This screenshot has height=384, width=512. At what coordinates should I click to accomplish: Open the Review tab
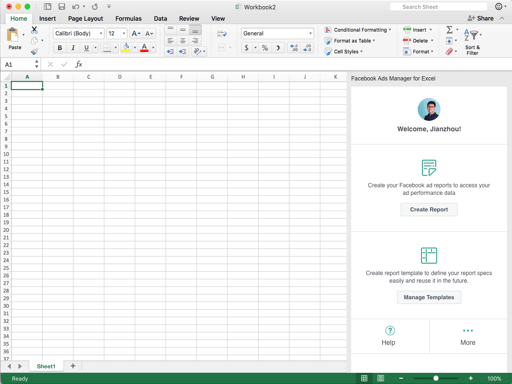point(189,19)
